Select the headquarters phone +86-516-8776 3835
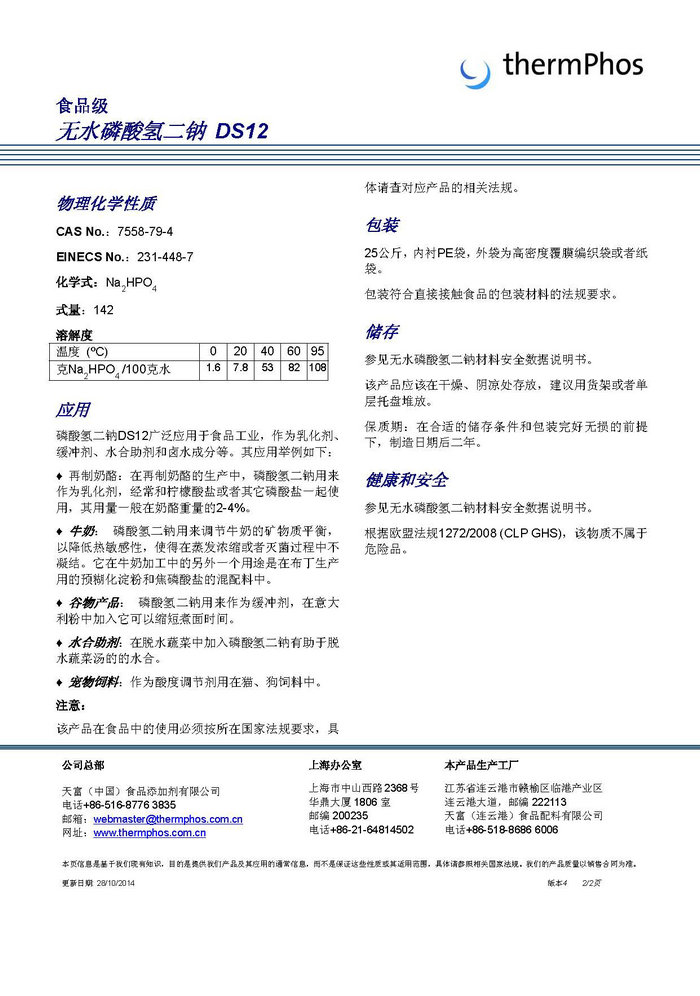This screenshot has height=996, width=700. 130,805
